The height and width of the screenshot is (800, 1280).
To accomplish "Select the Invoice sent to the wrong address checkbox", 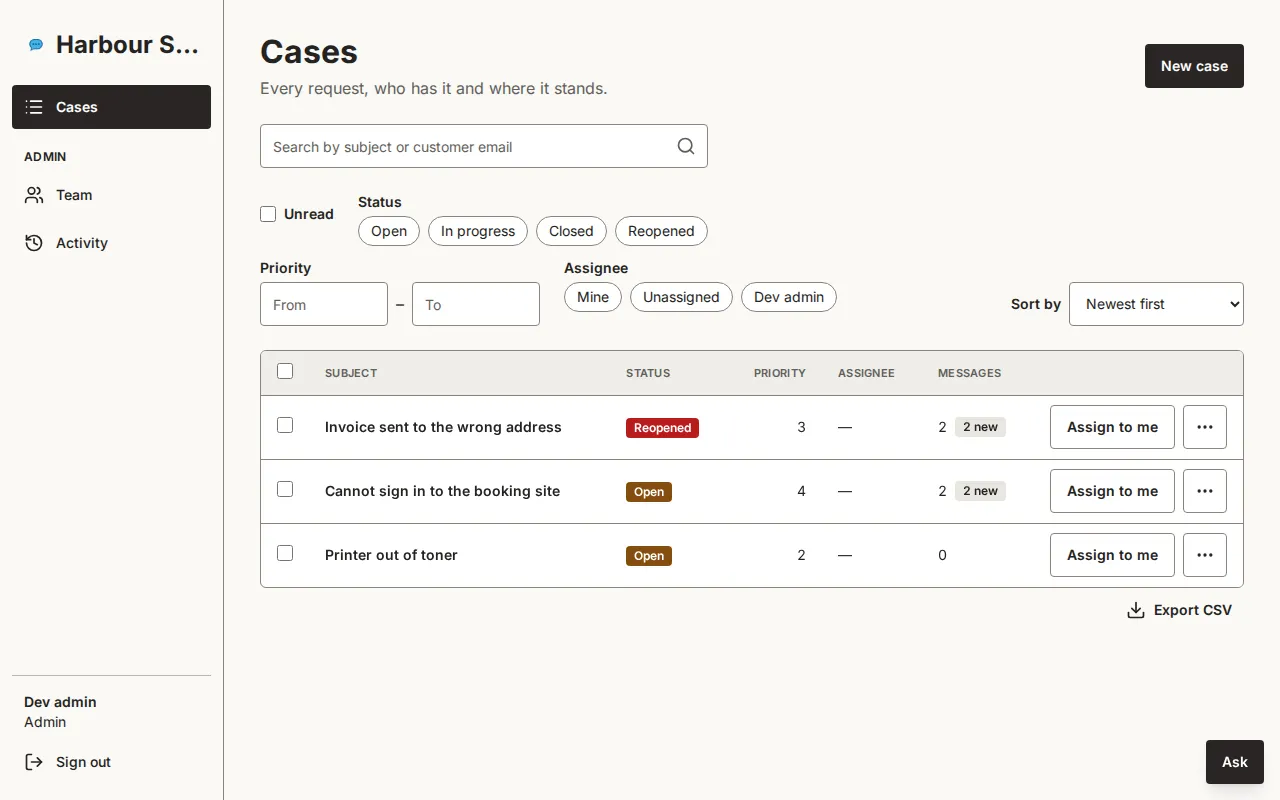I will click(x=285, y=425).
